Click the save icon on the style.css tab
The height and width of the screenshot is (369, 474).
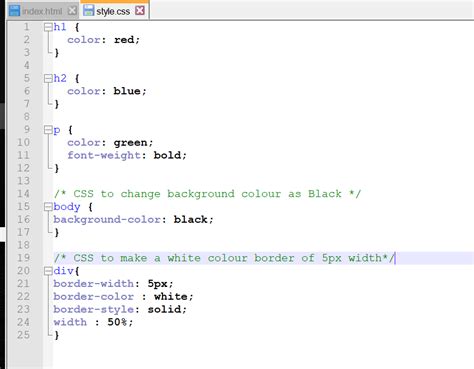coord(88,10)
